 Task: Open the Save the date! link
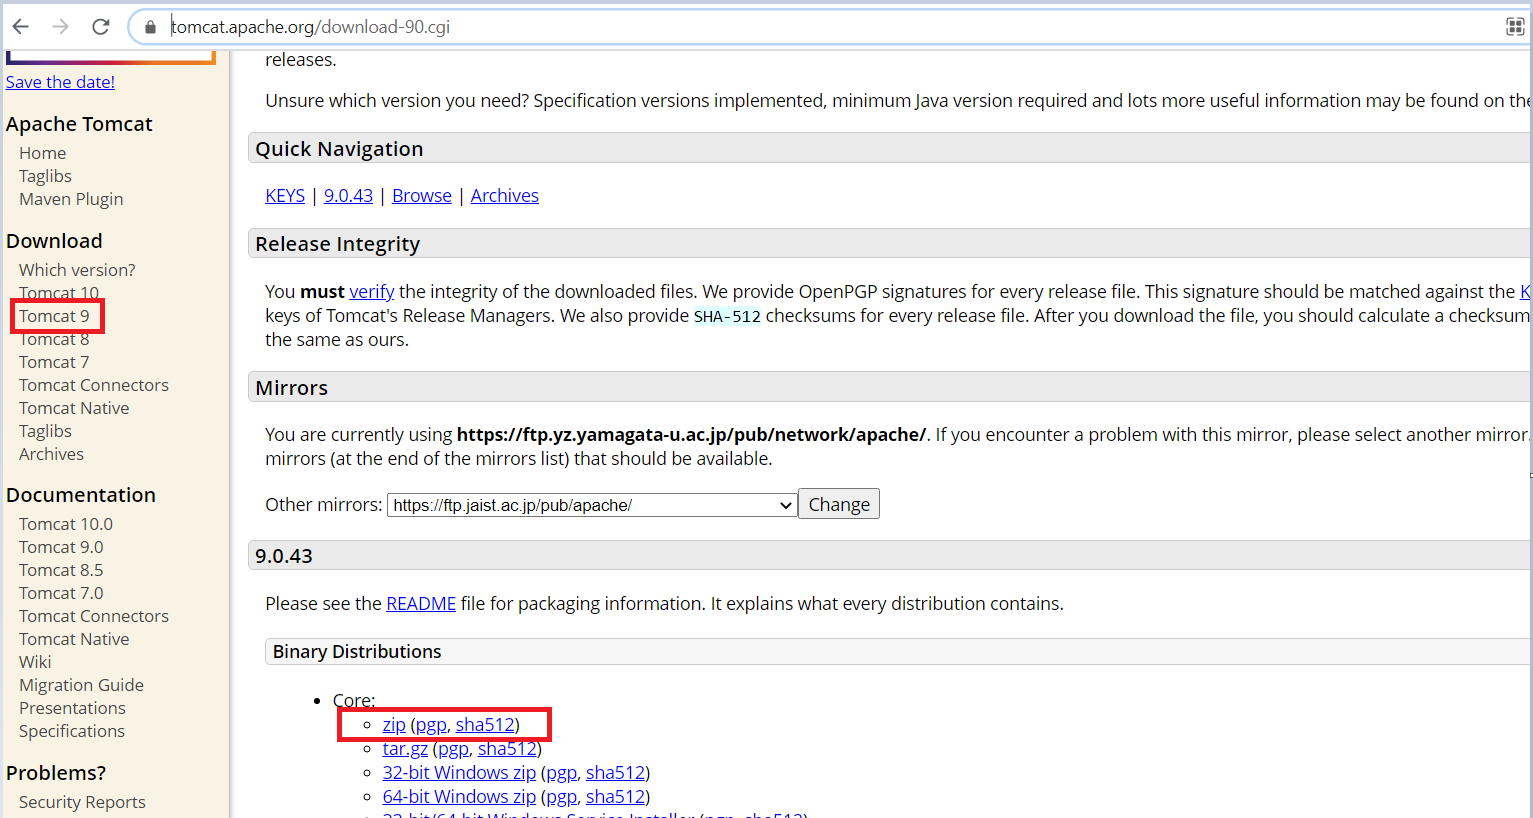[60, 82]
